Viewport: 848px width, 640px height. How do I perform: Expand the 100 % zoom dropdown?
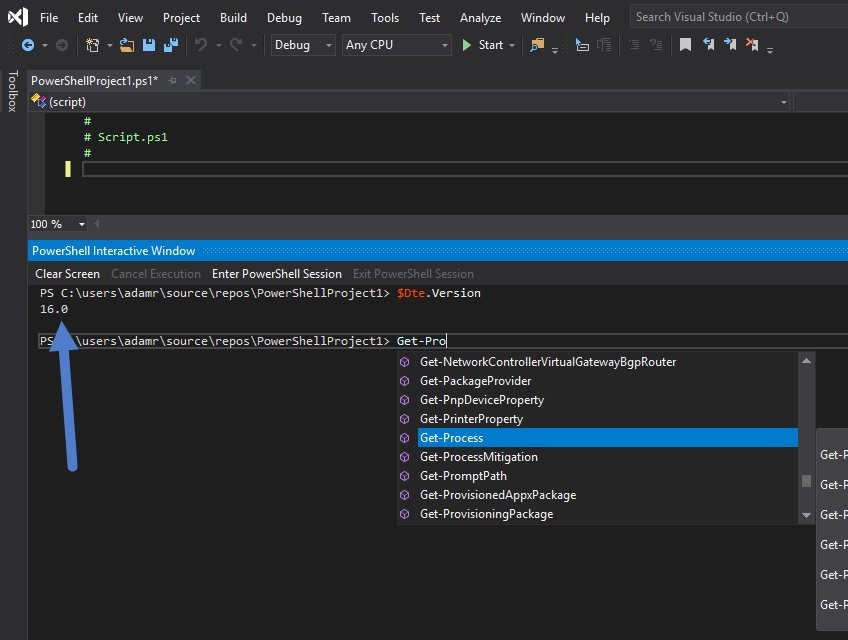click(x=82, y=224)
